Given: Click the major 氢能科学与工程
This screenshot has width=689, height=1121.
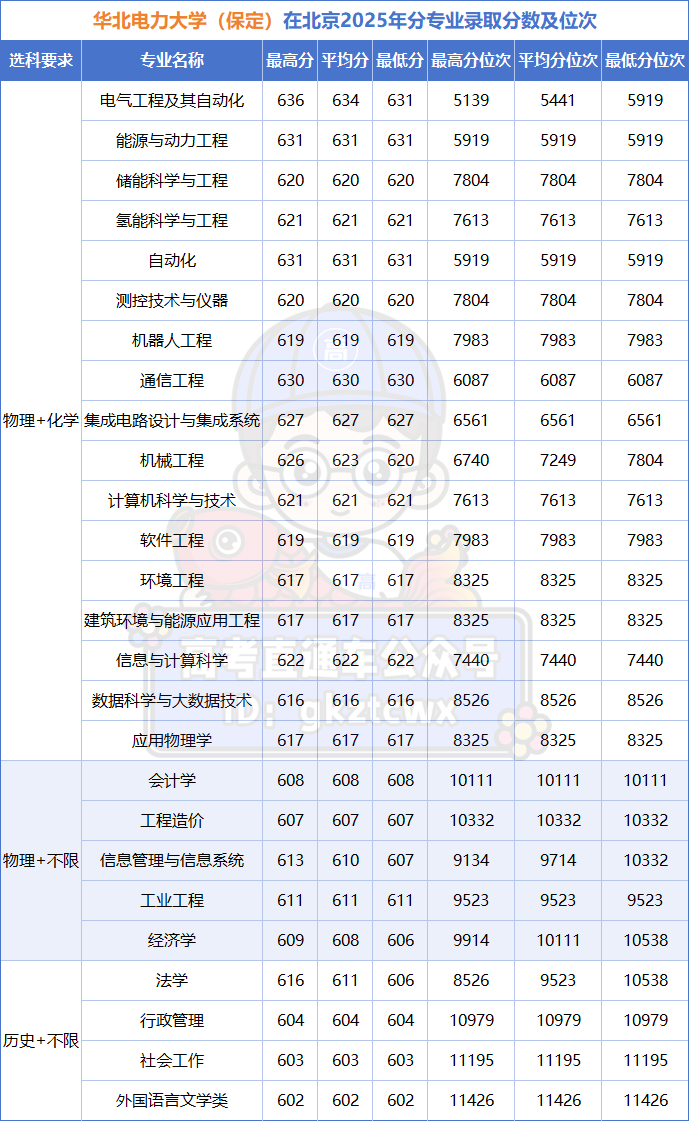Looking at the screenshot, I should pos(172,221).
